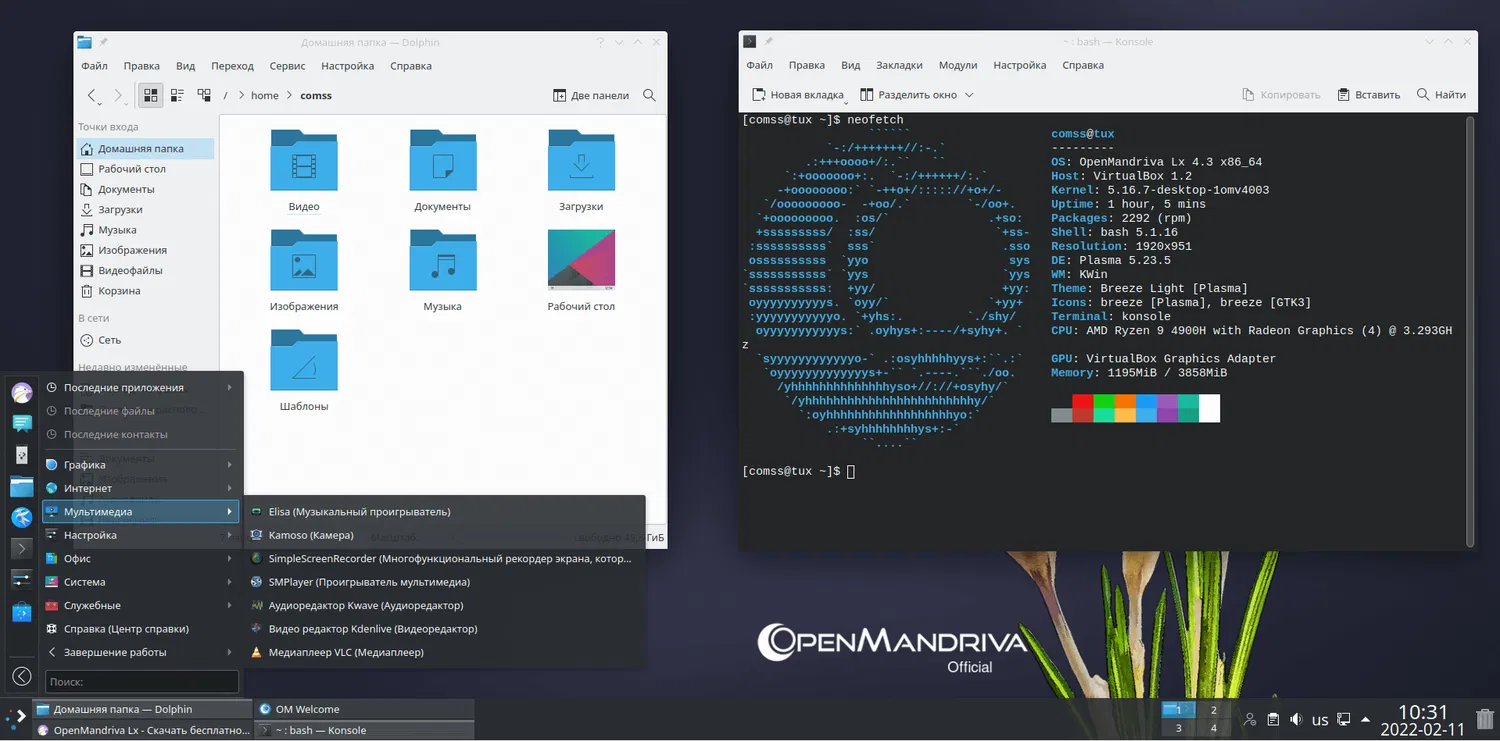The image size is (1500, 741).
Task: Expand the Графика category submenu
Action: click(141, 464)
